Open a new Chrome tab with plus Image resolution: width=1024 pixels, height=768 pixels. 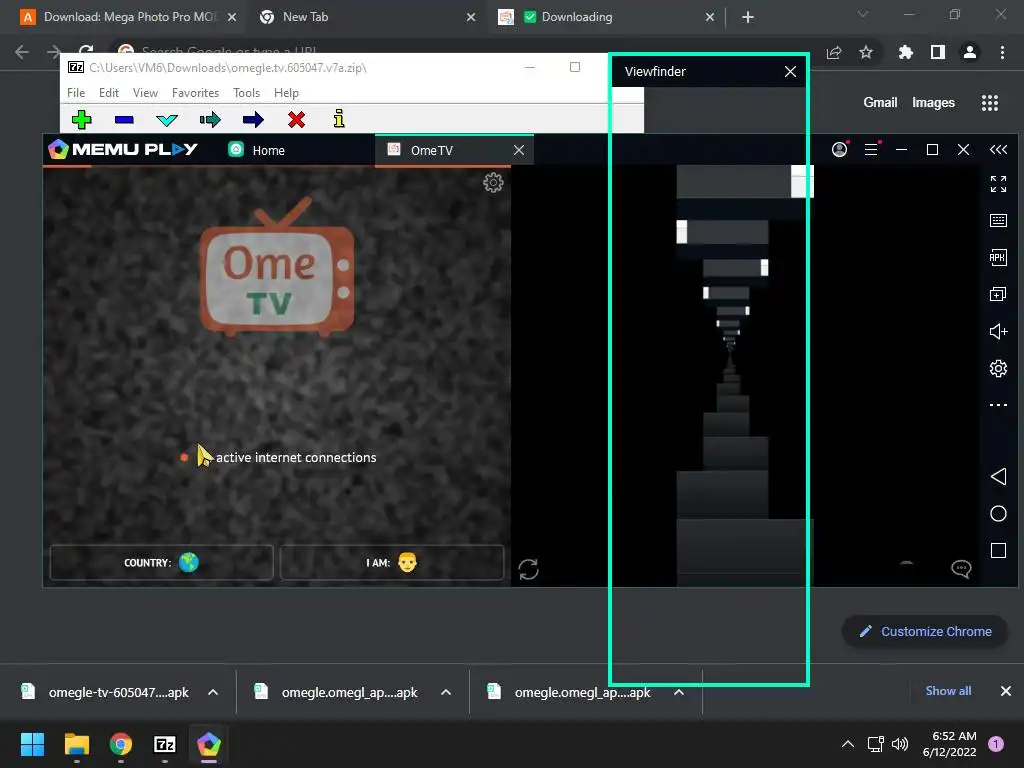click(x=748, y=18)
